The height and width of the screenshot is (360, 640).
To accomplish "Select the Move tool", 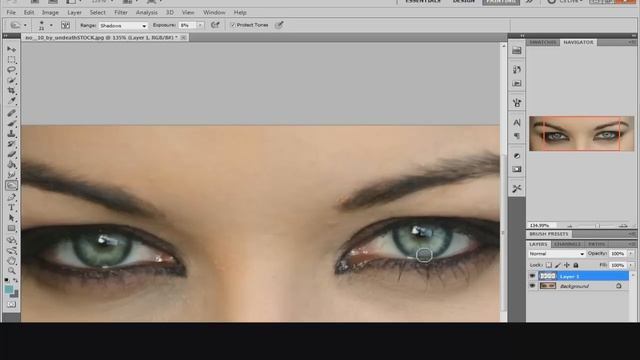I will click(11, 49).
